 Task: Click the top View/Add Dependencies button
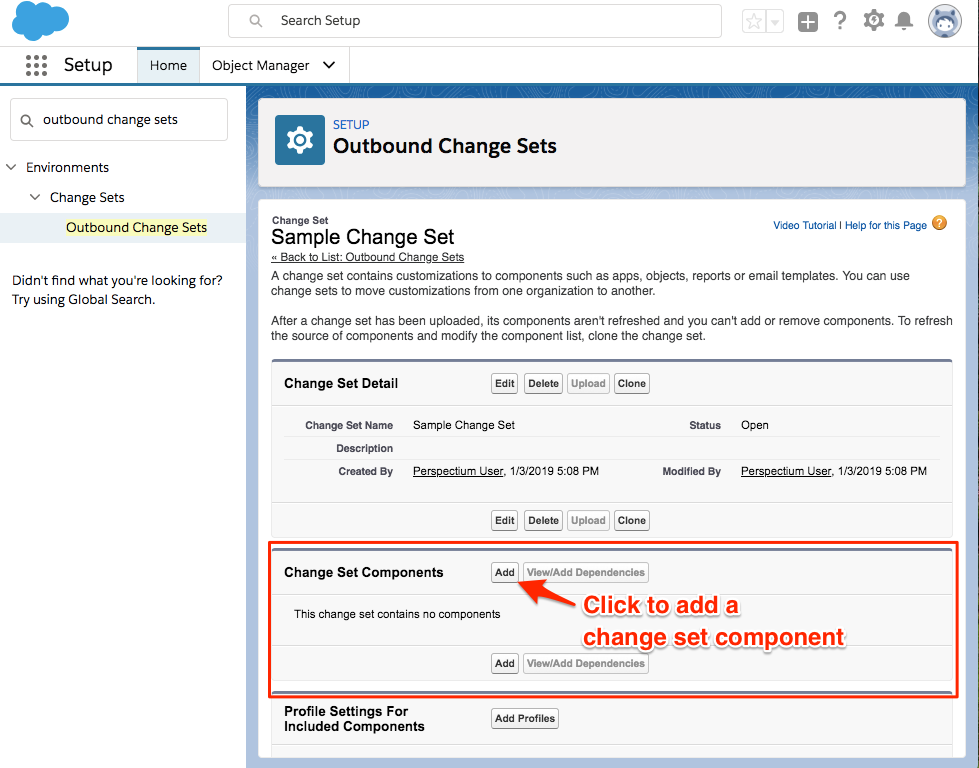coord(586,573)
